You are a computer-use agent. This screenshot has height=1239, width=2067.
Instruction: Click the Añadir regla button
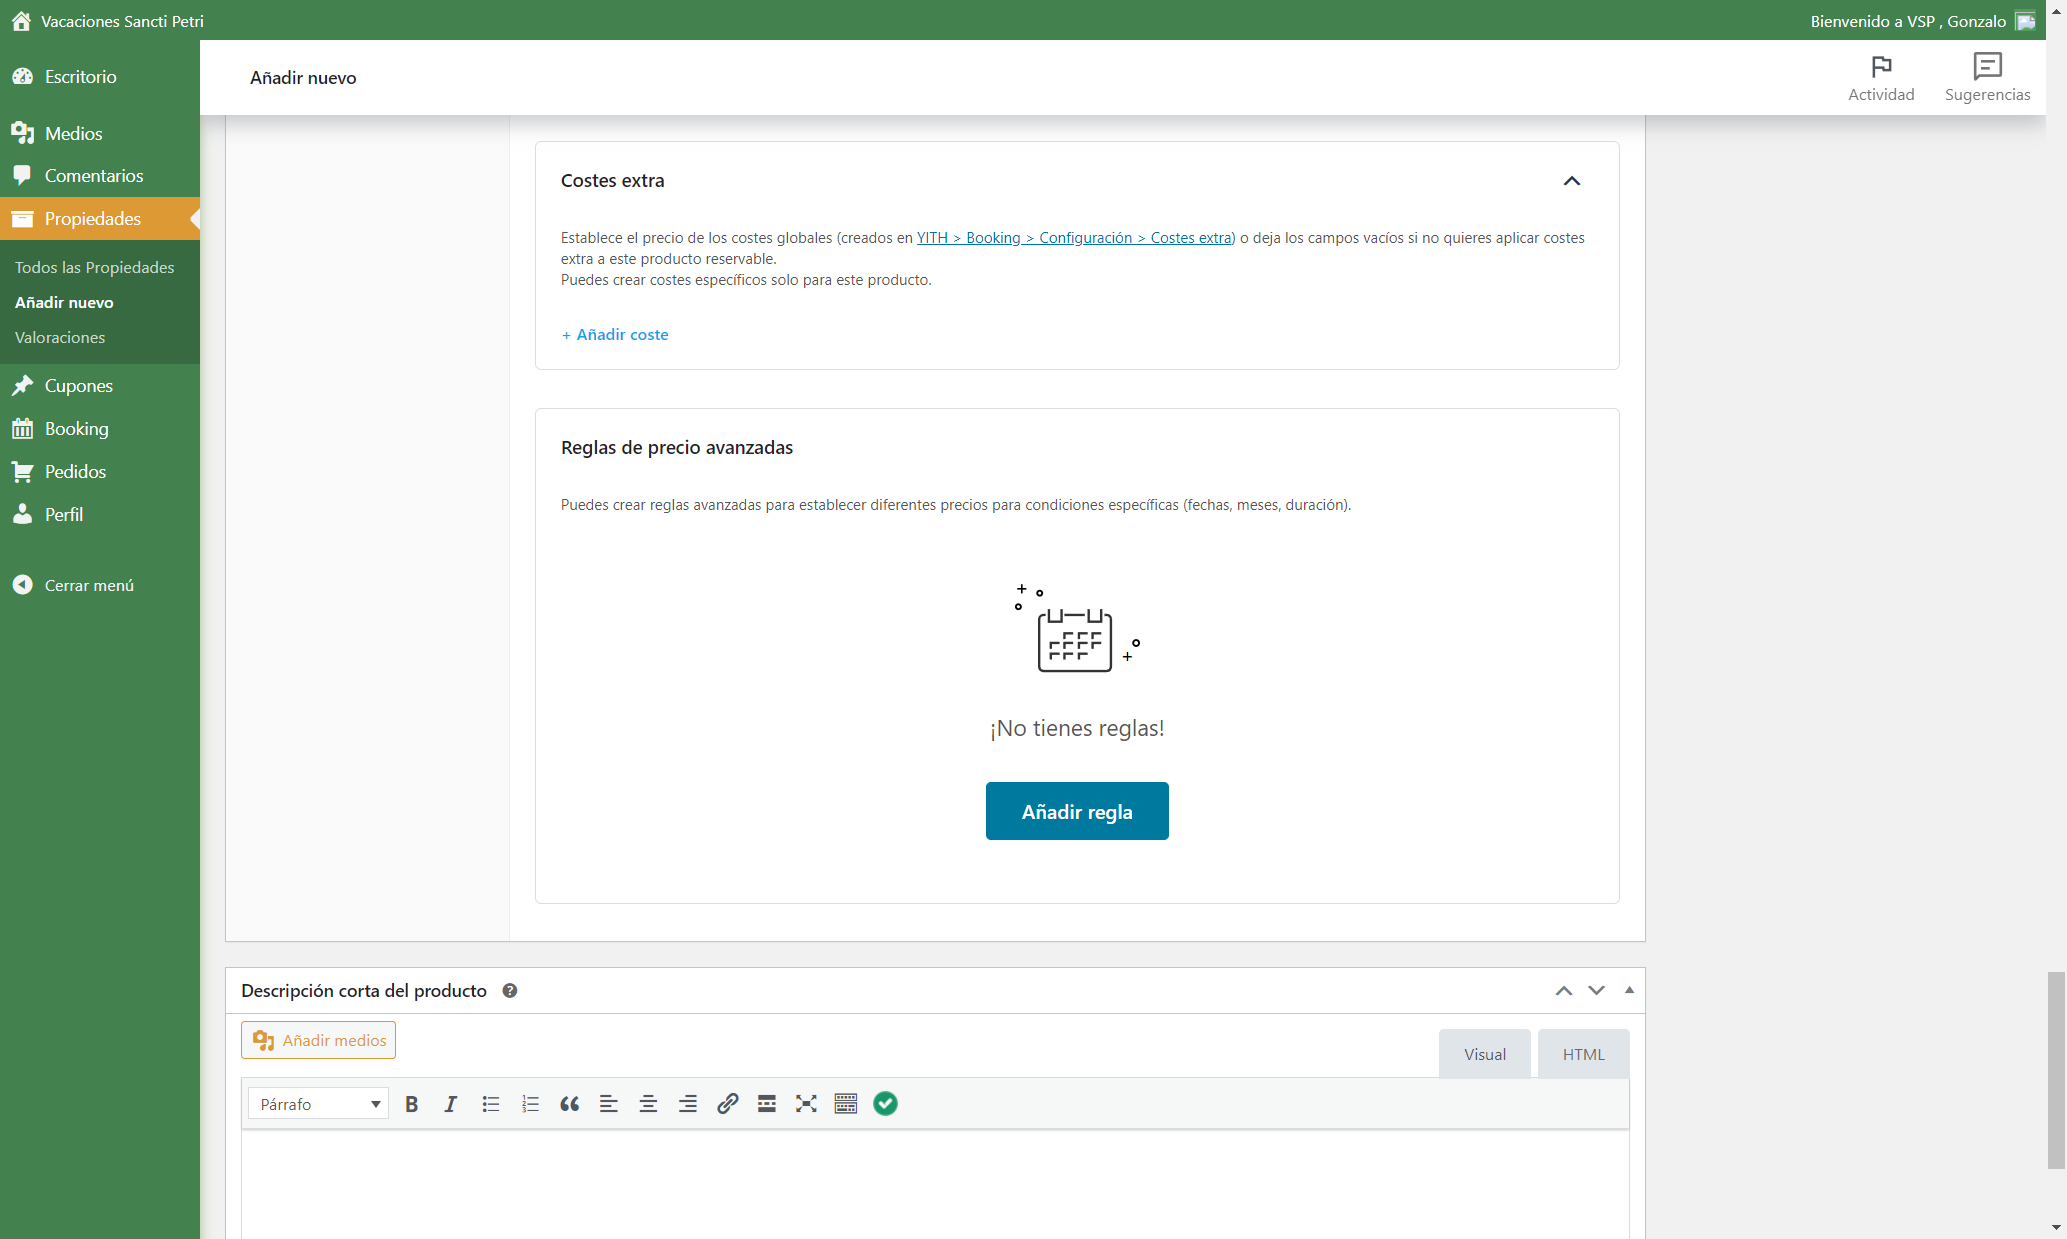pyautogui.click(x=1077, y=811)
